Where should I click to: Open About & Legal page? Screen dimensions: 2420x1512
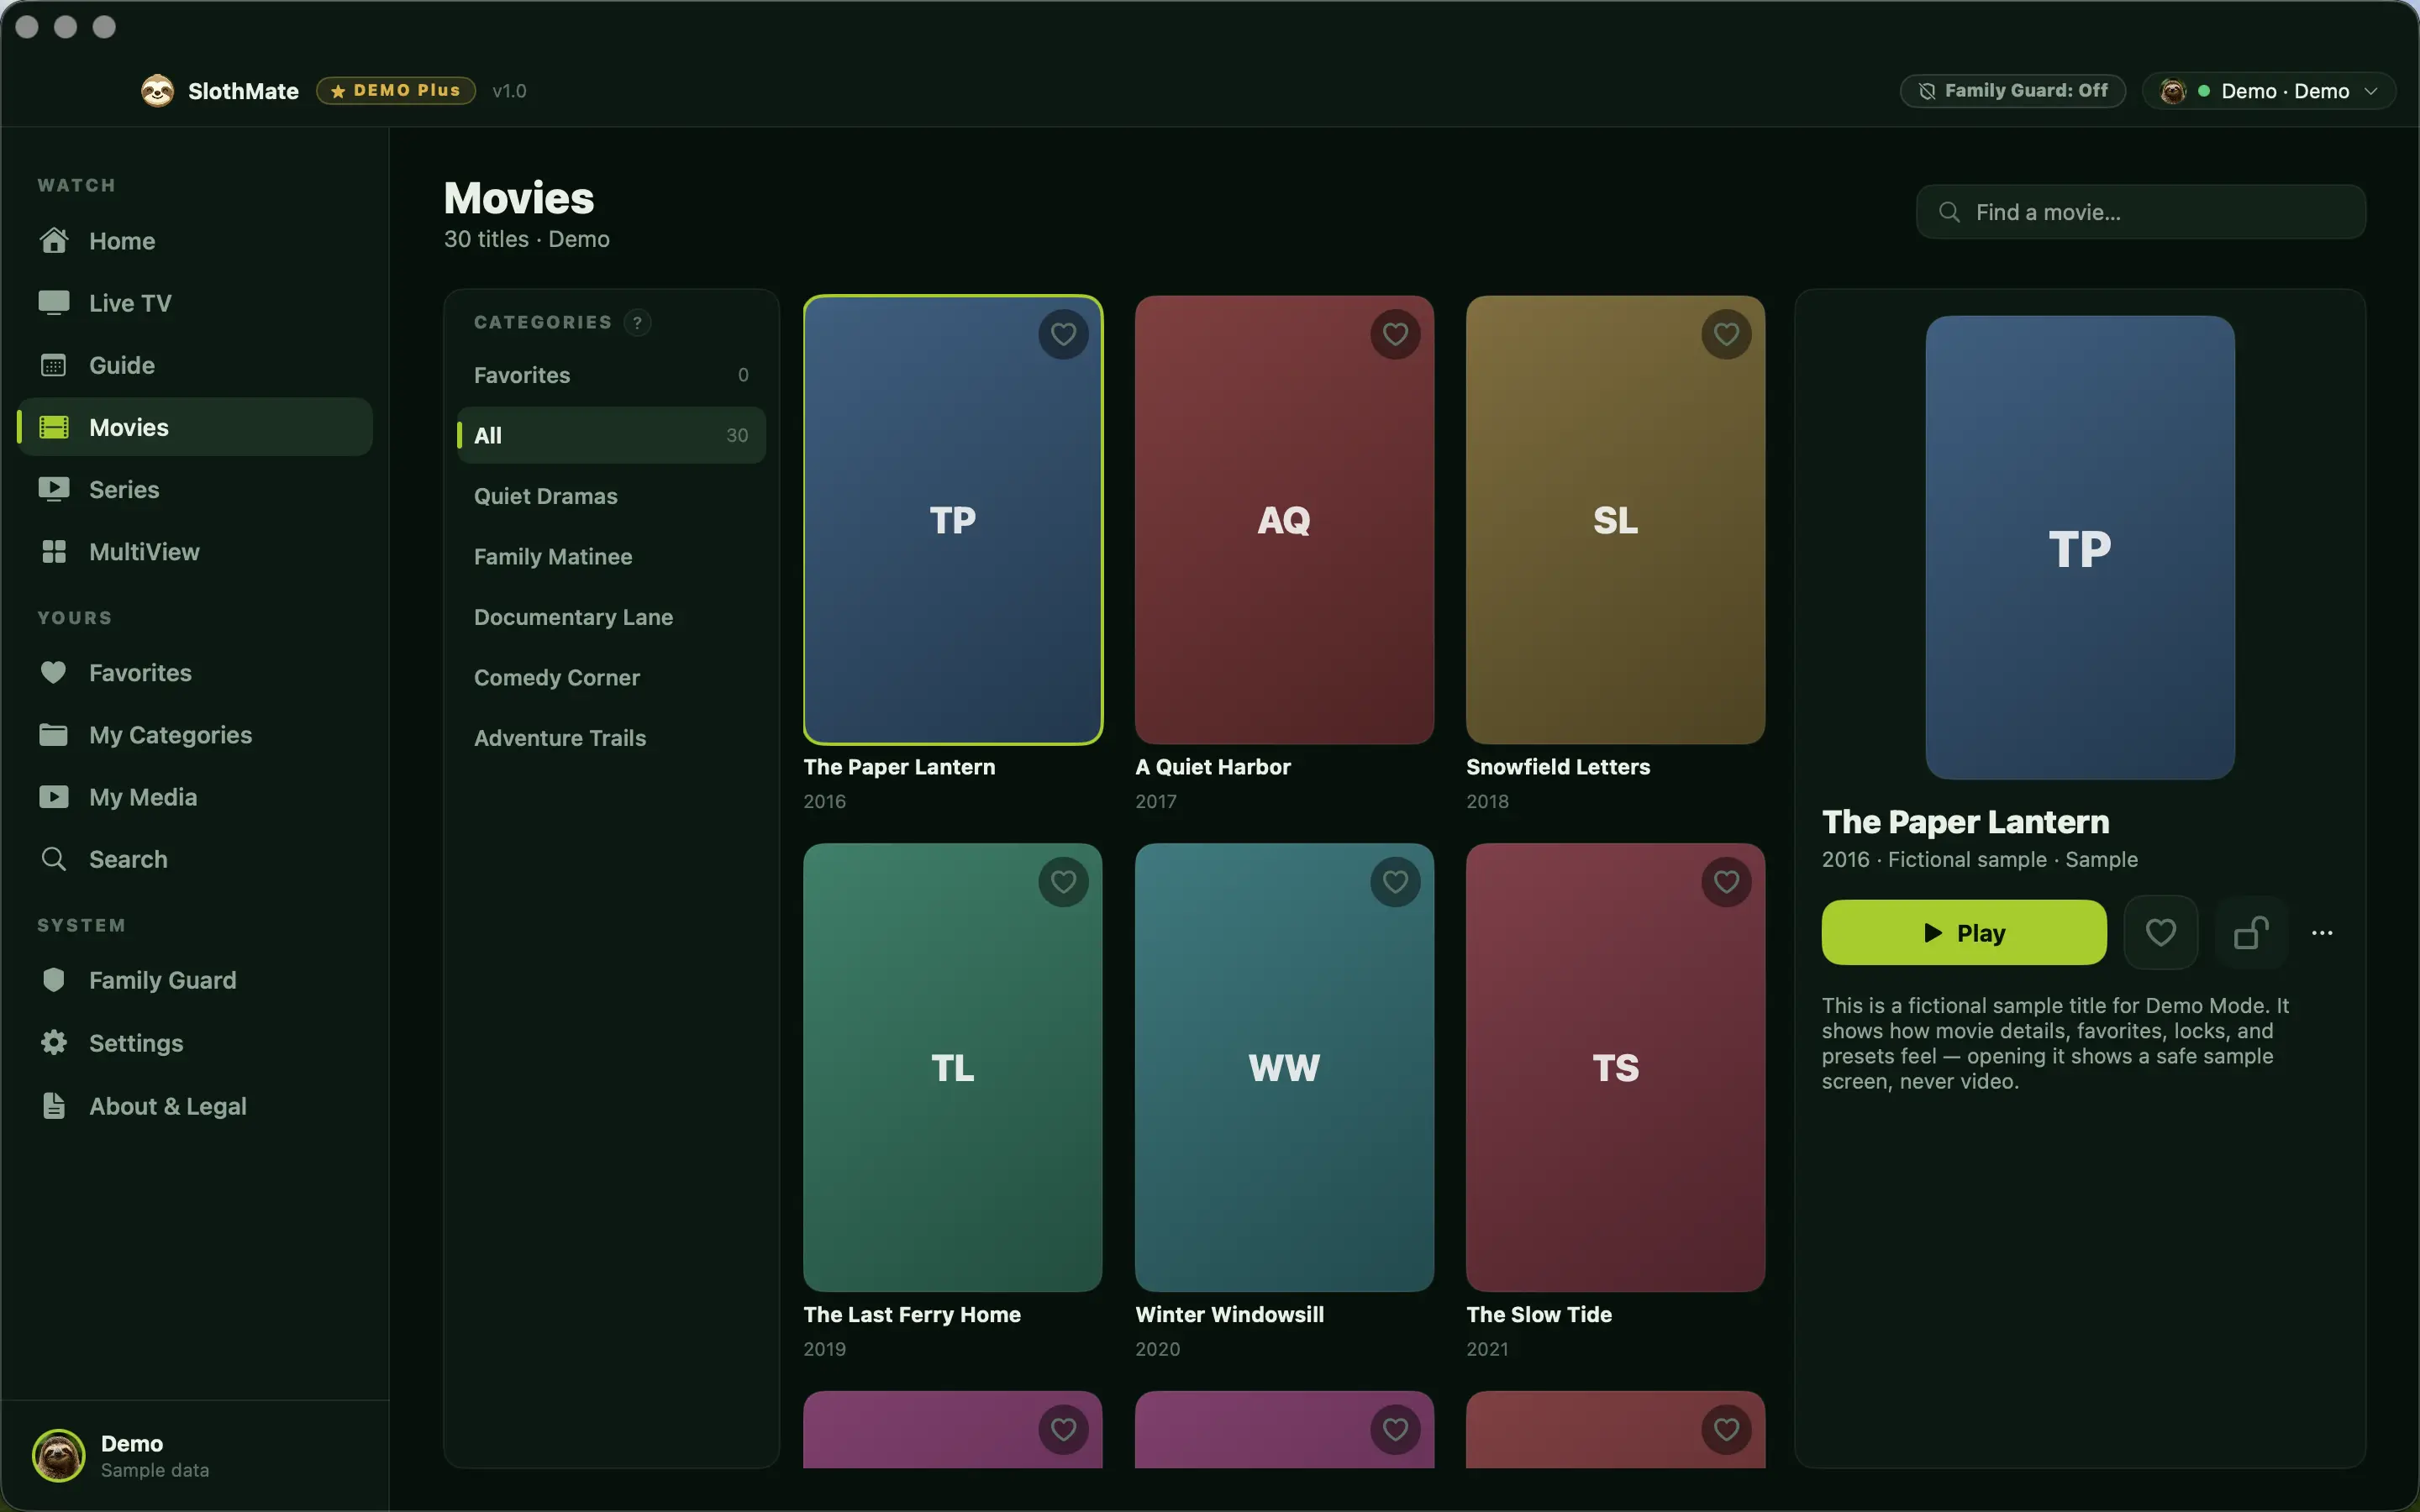click(195, 1106)
